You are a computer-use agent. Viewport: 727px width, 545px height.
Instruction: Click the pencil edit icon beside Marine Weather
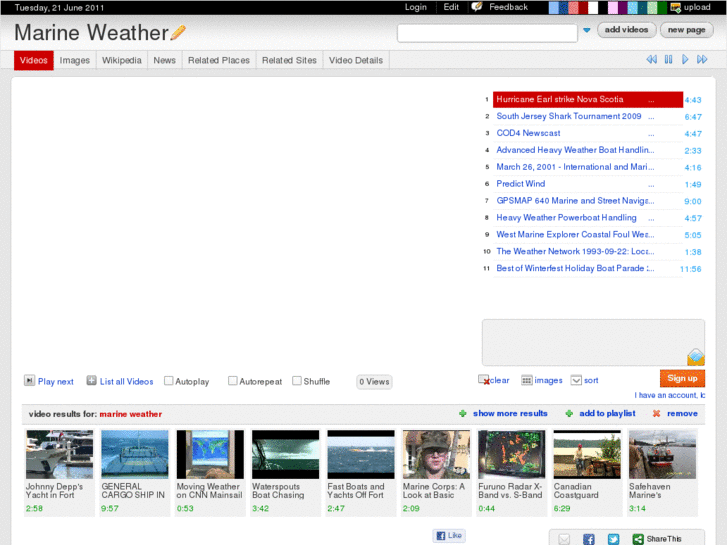[178, 33]
